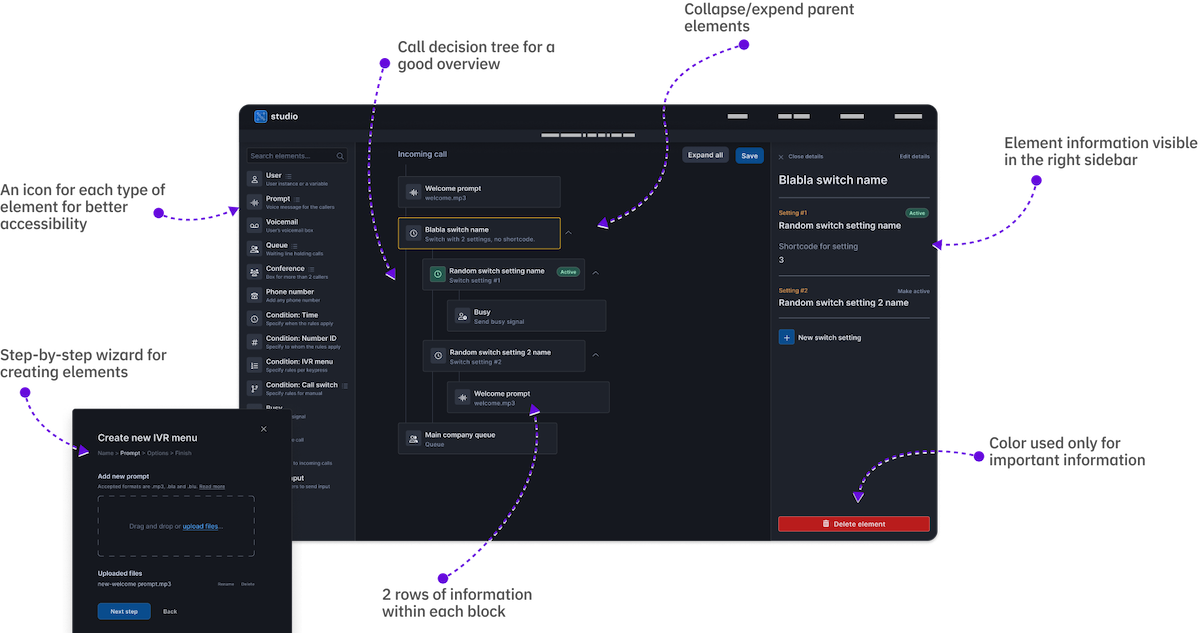The width and height of the screenshot is (1200, 633).
Task: Open the upload files link
Action: [x=199, y=526]
